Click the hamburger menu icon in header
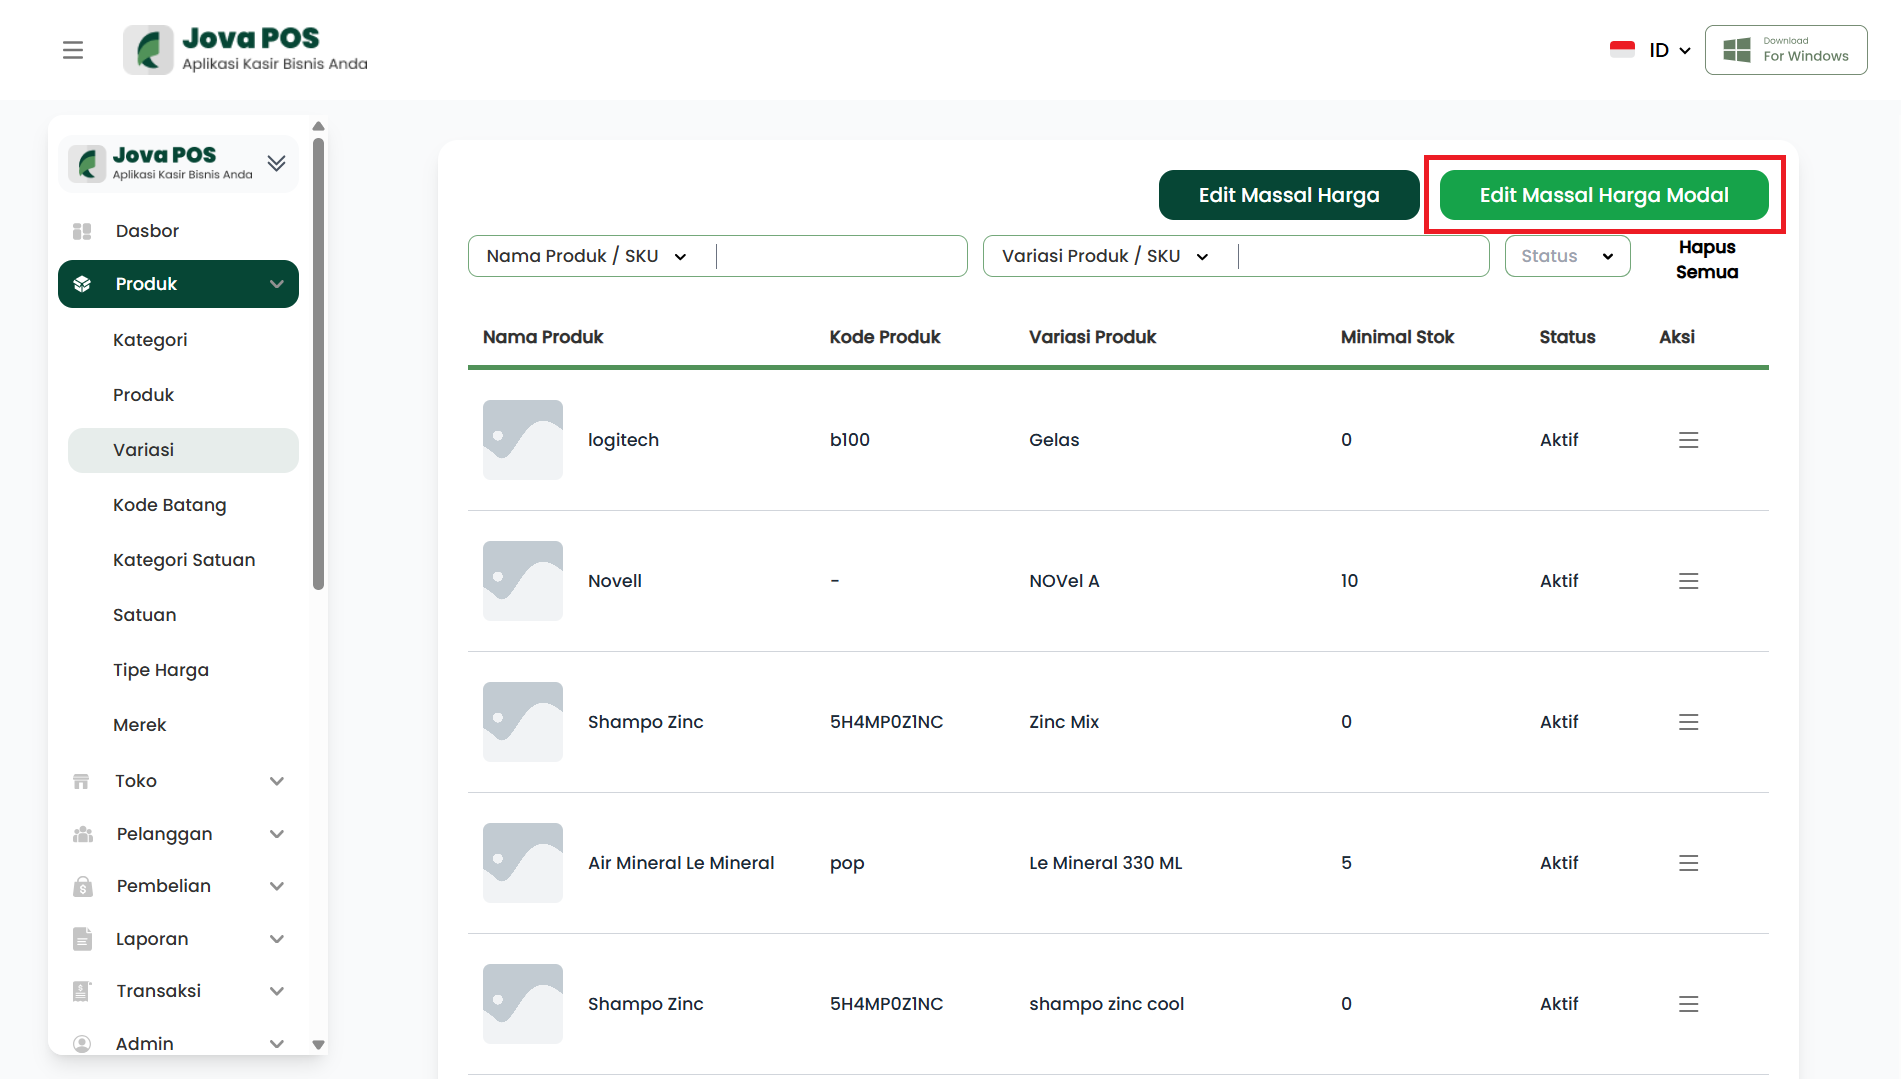 point(73,50)
